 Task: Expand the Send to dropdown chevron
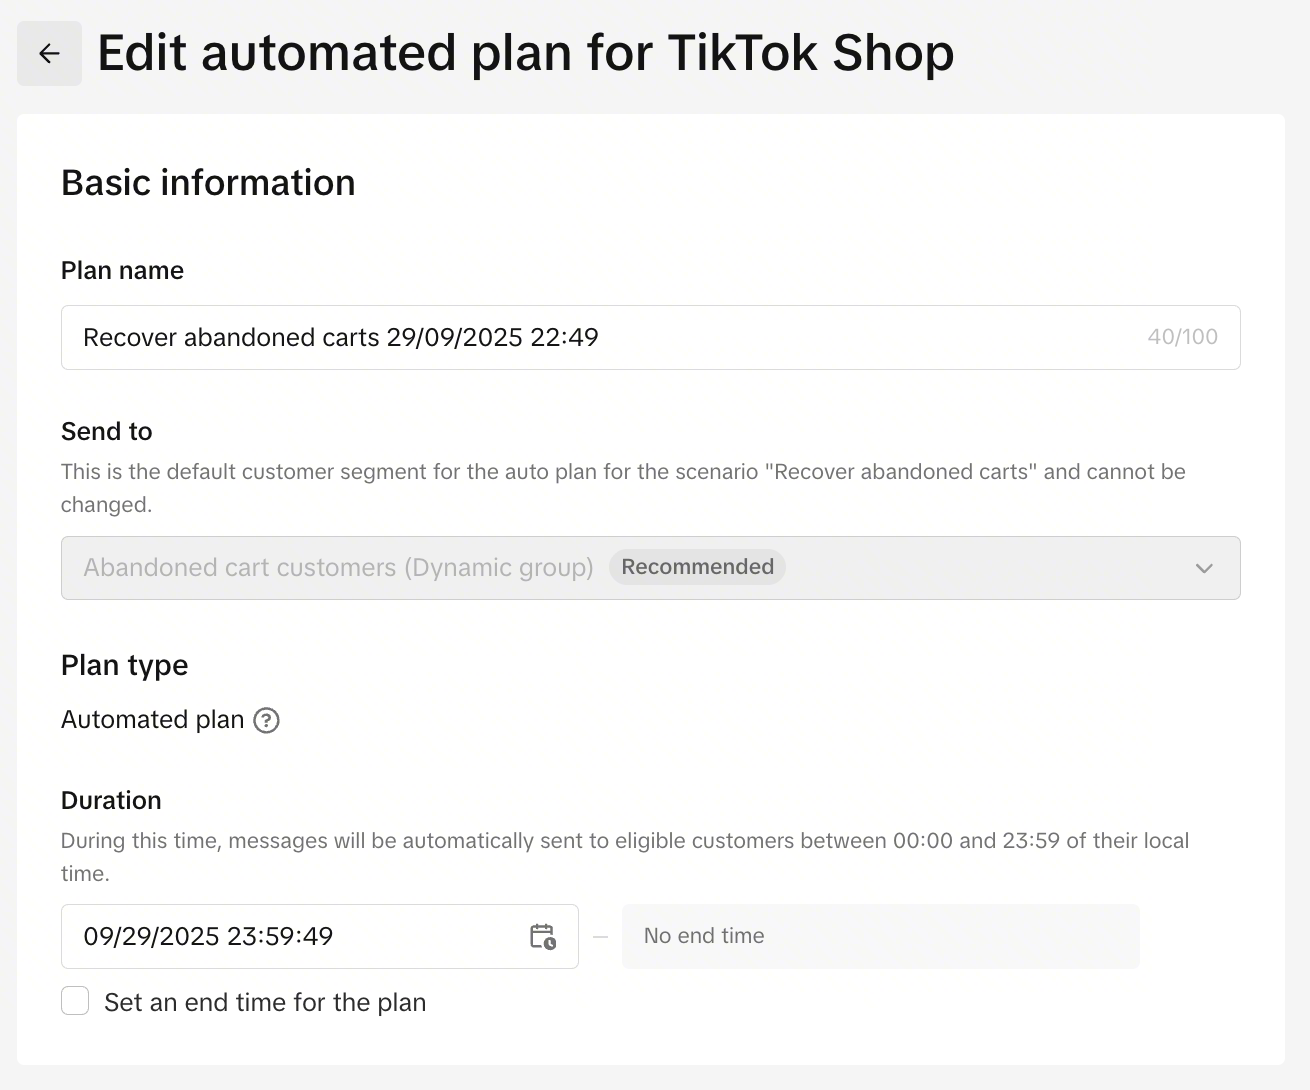click(x=1204, y=568)
